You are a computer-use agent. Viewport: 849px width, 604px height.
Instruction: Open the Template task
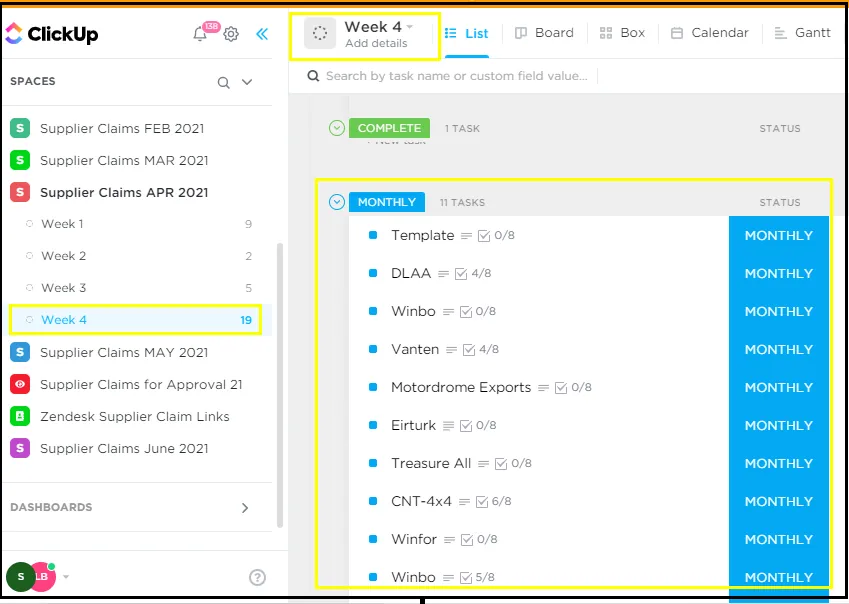[422, 235]
